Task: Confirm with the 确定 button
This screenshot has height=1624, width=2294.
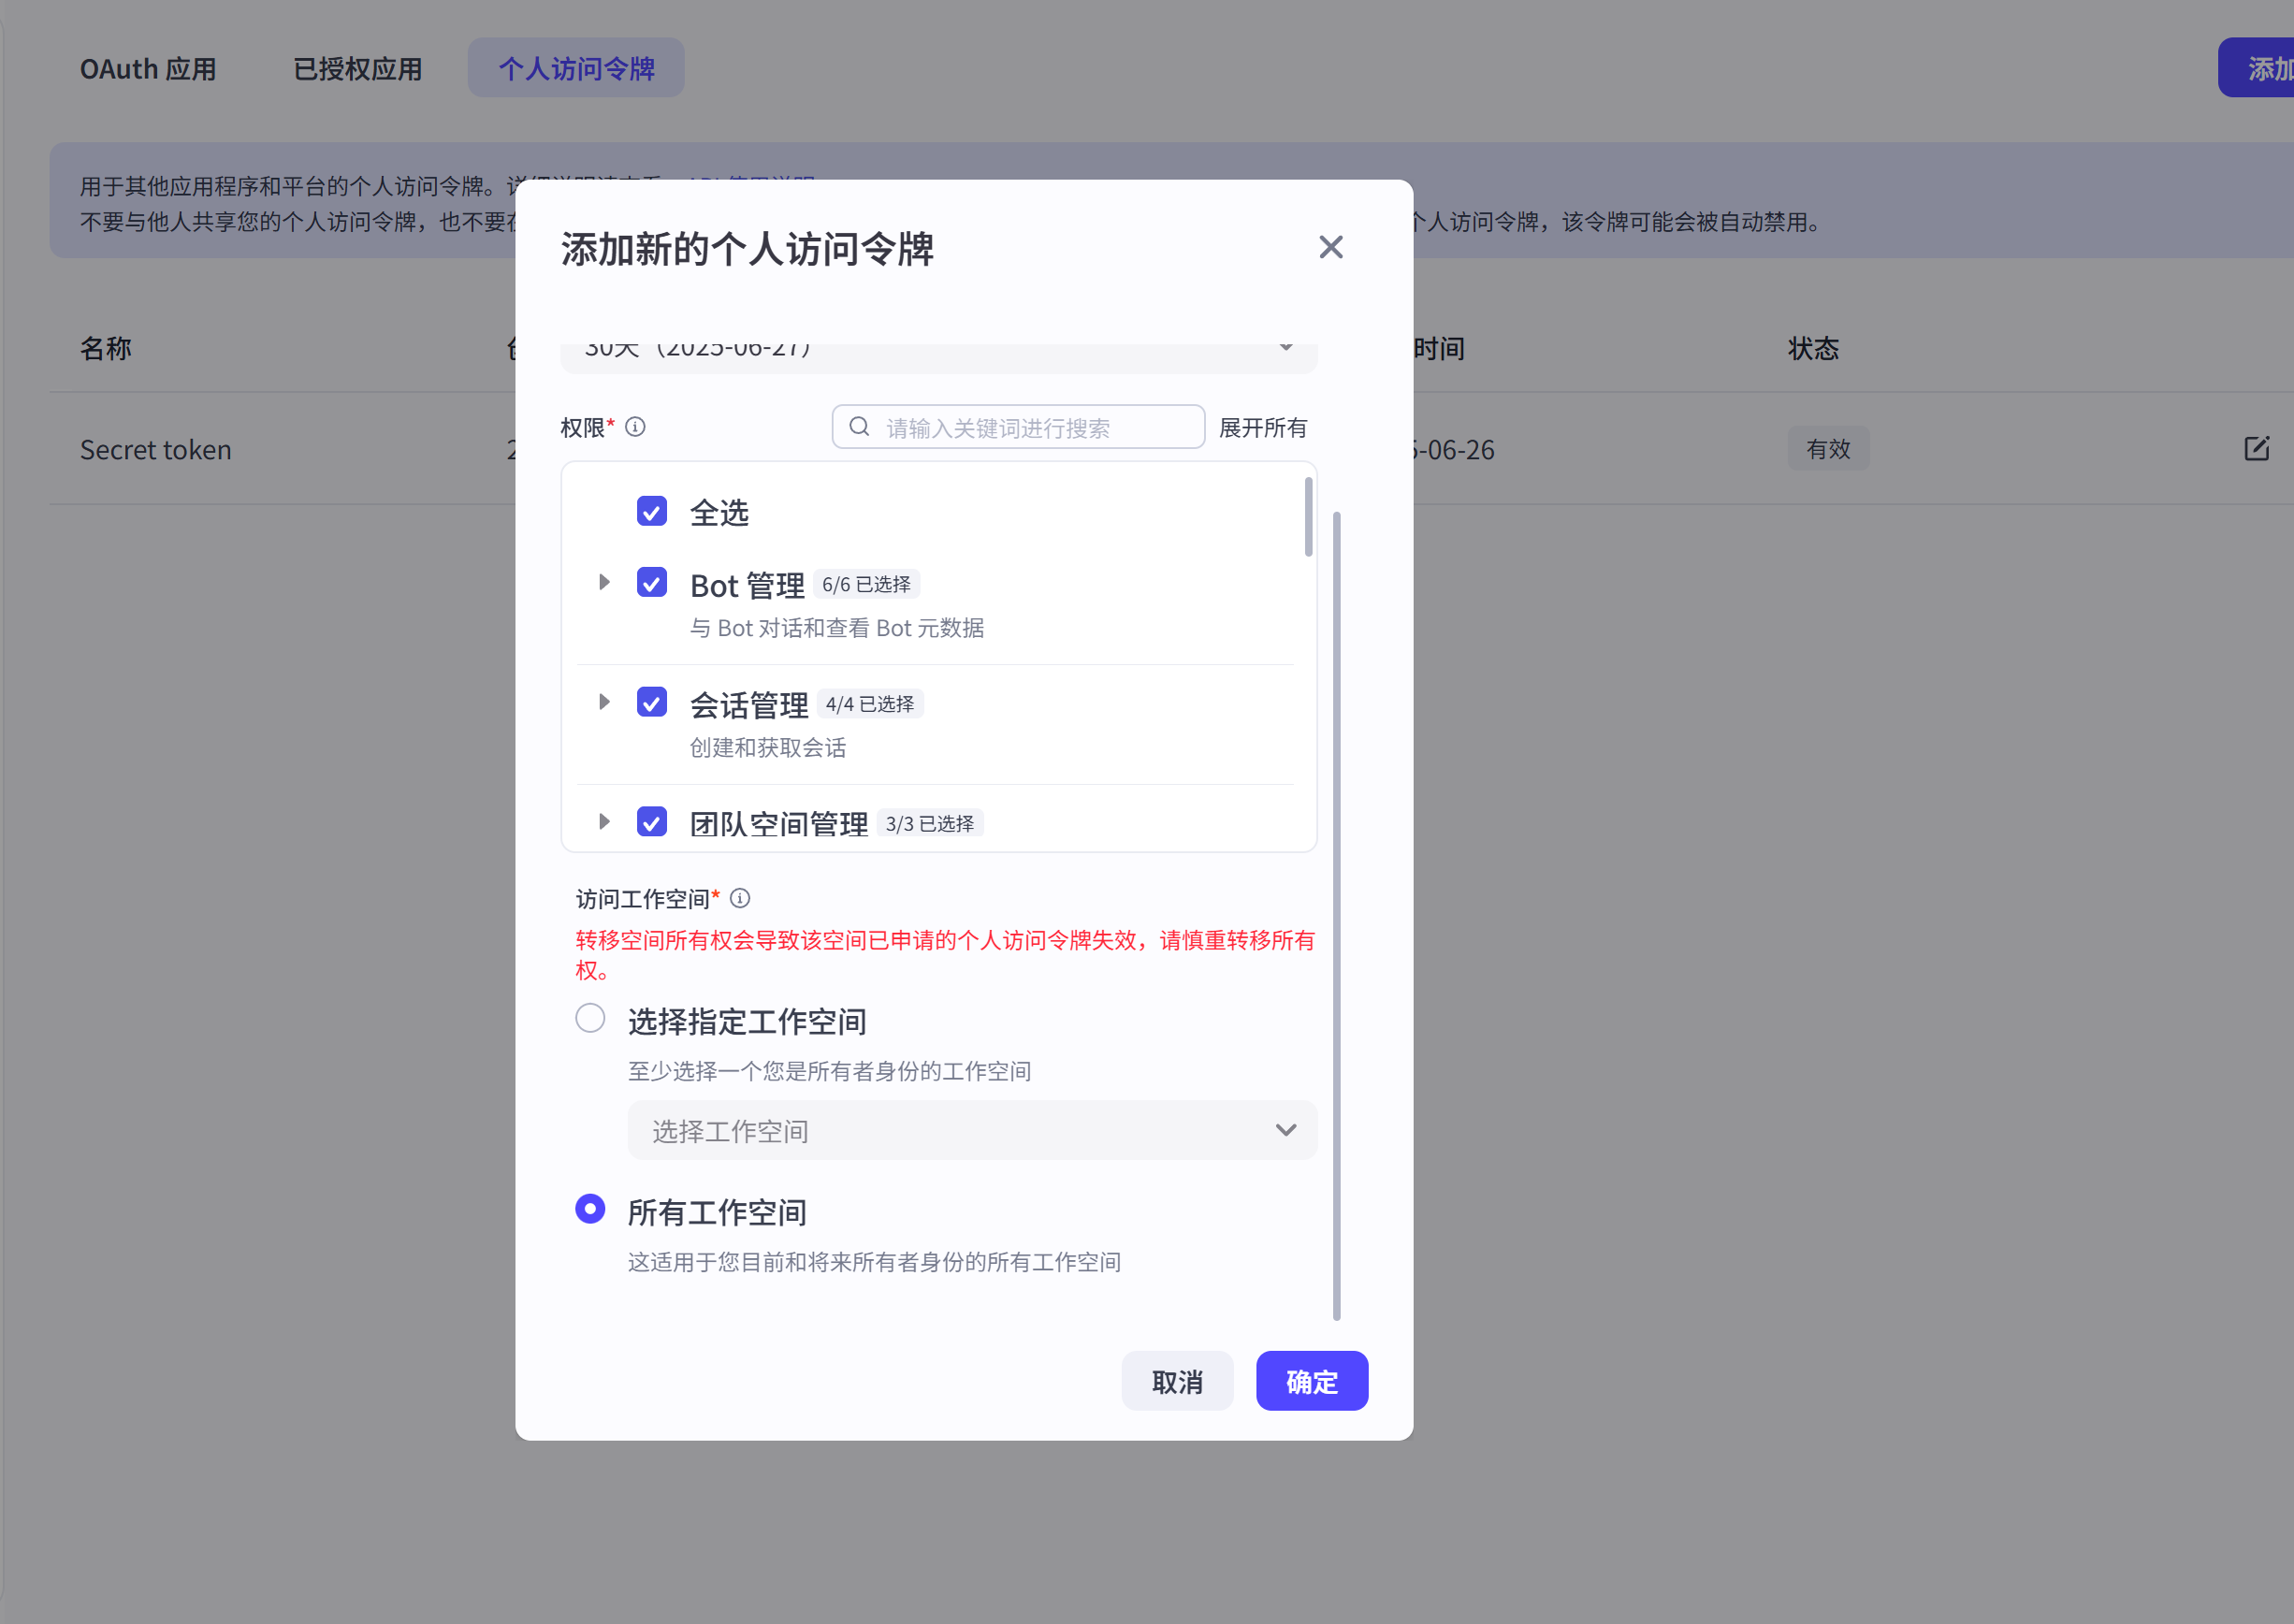Action: click(x=1311, y=1381)
